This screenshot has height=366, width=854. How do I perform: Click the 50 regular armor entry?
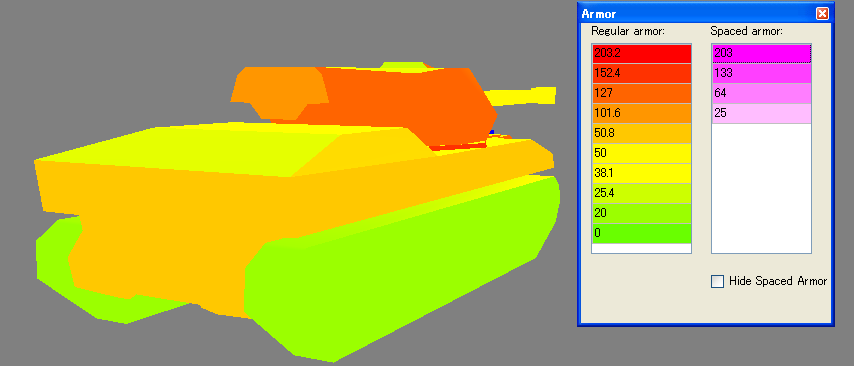pos(642,154)
